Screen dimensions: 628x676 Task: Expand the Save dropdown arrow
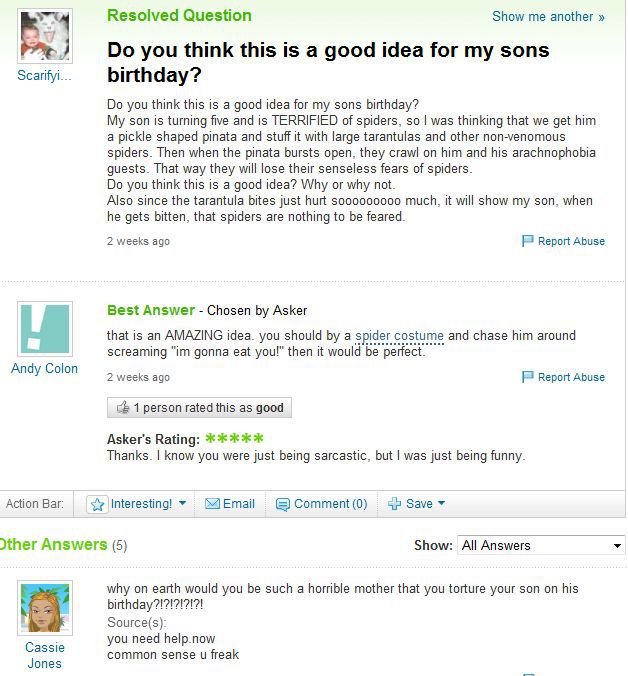[x=441, y=503]
